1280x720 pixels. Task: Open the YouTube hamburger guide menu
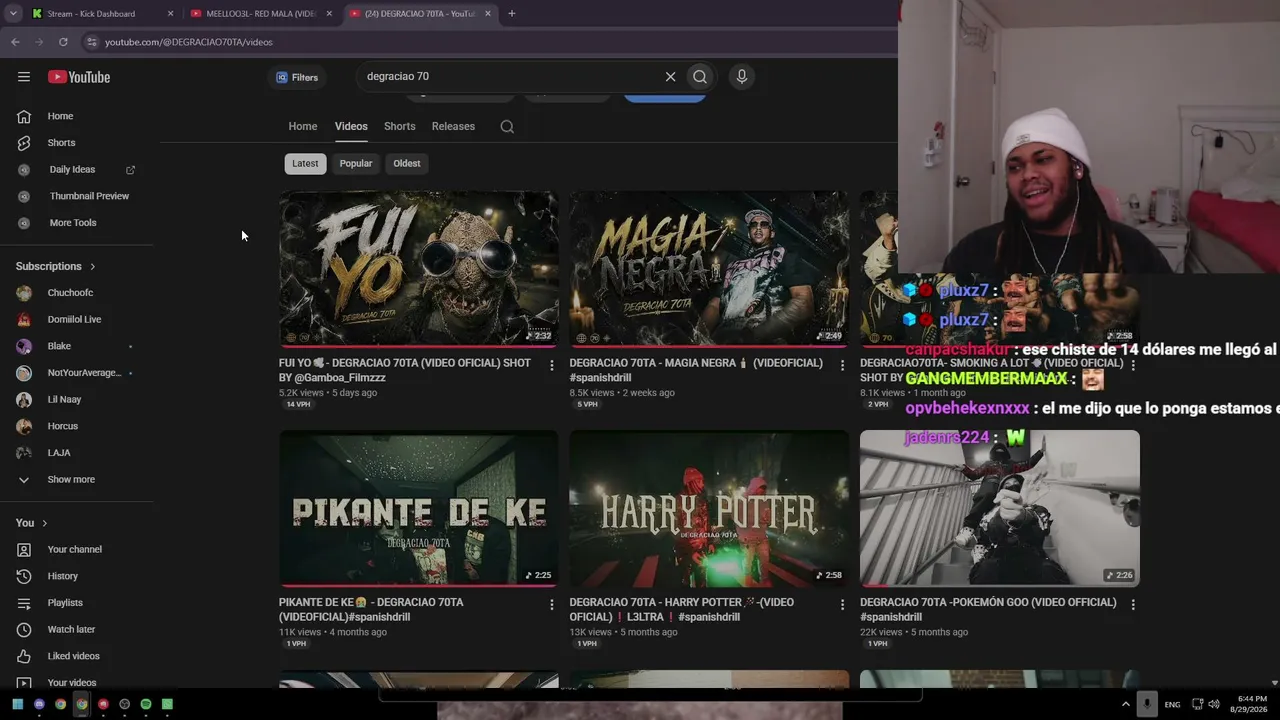pyautogui.click(x=24, y=77)
